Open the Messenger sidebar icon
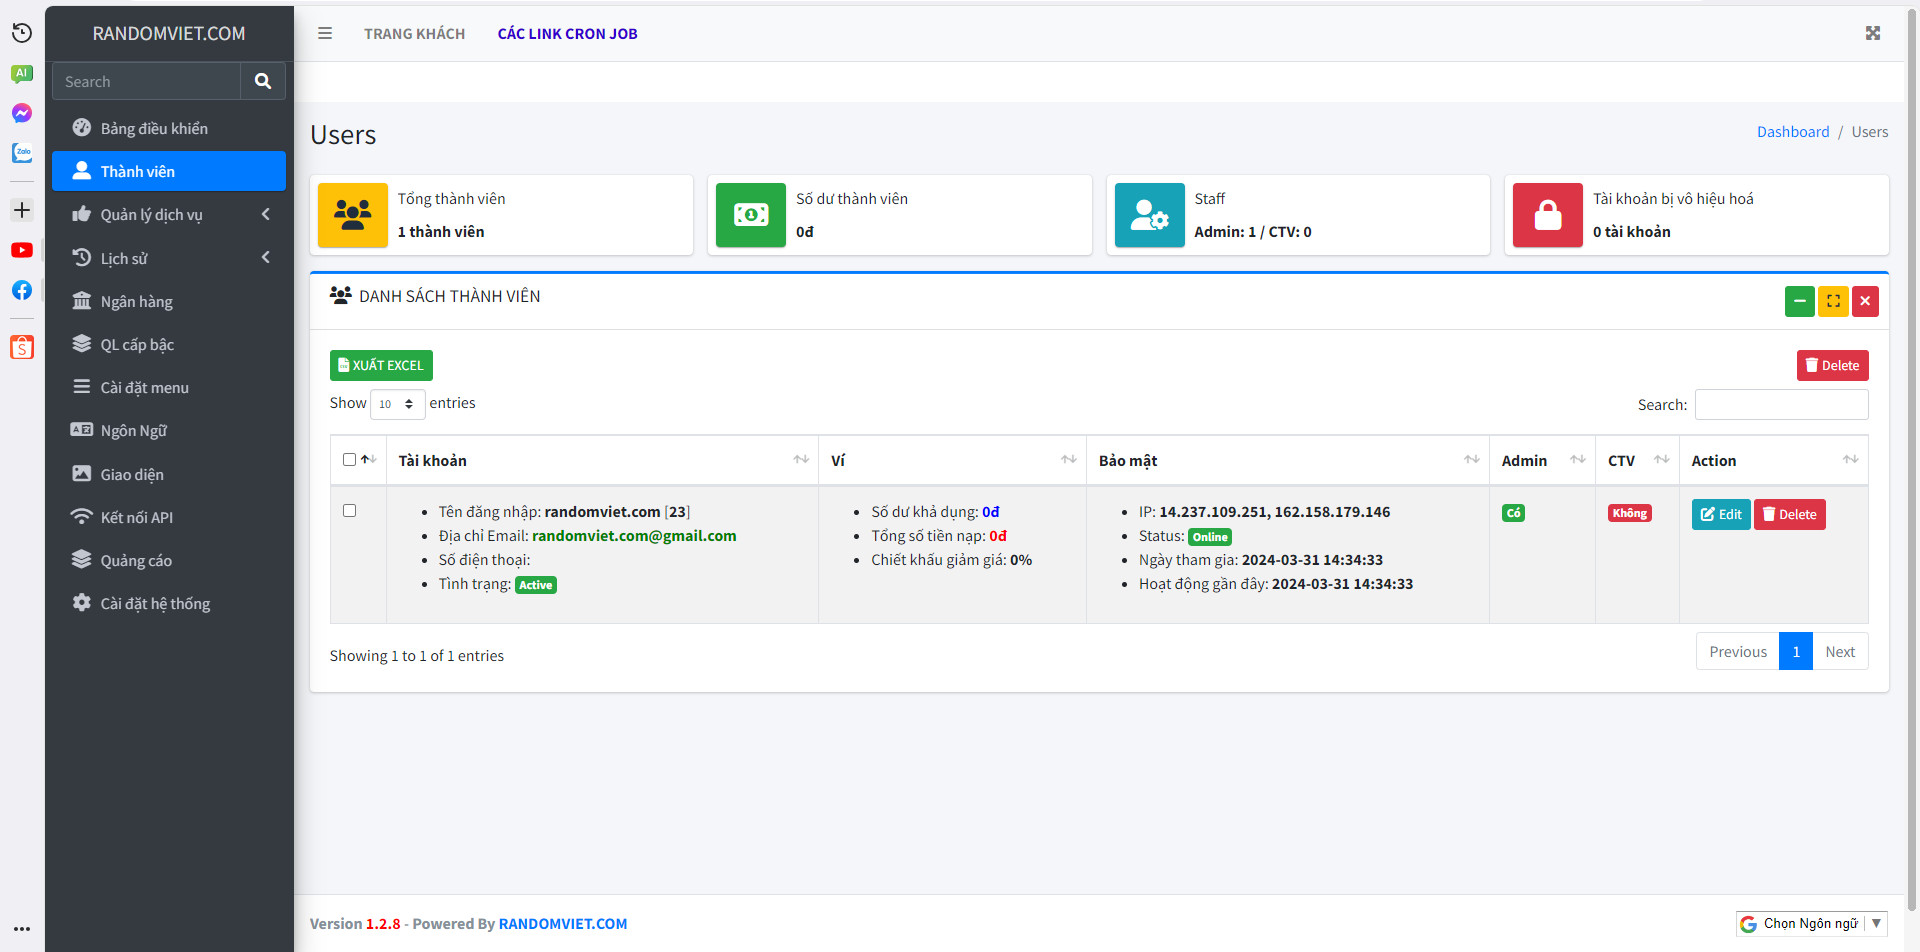The width and height of the screenshot is (1920, 952). [22, 113]
